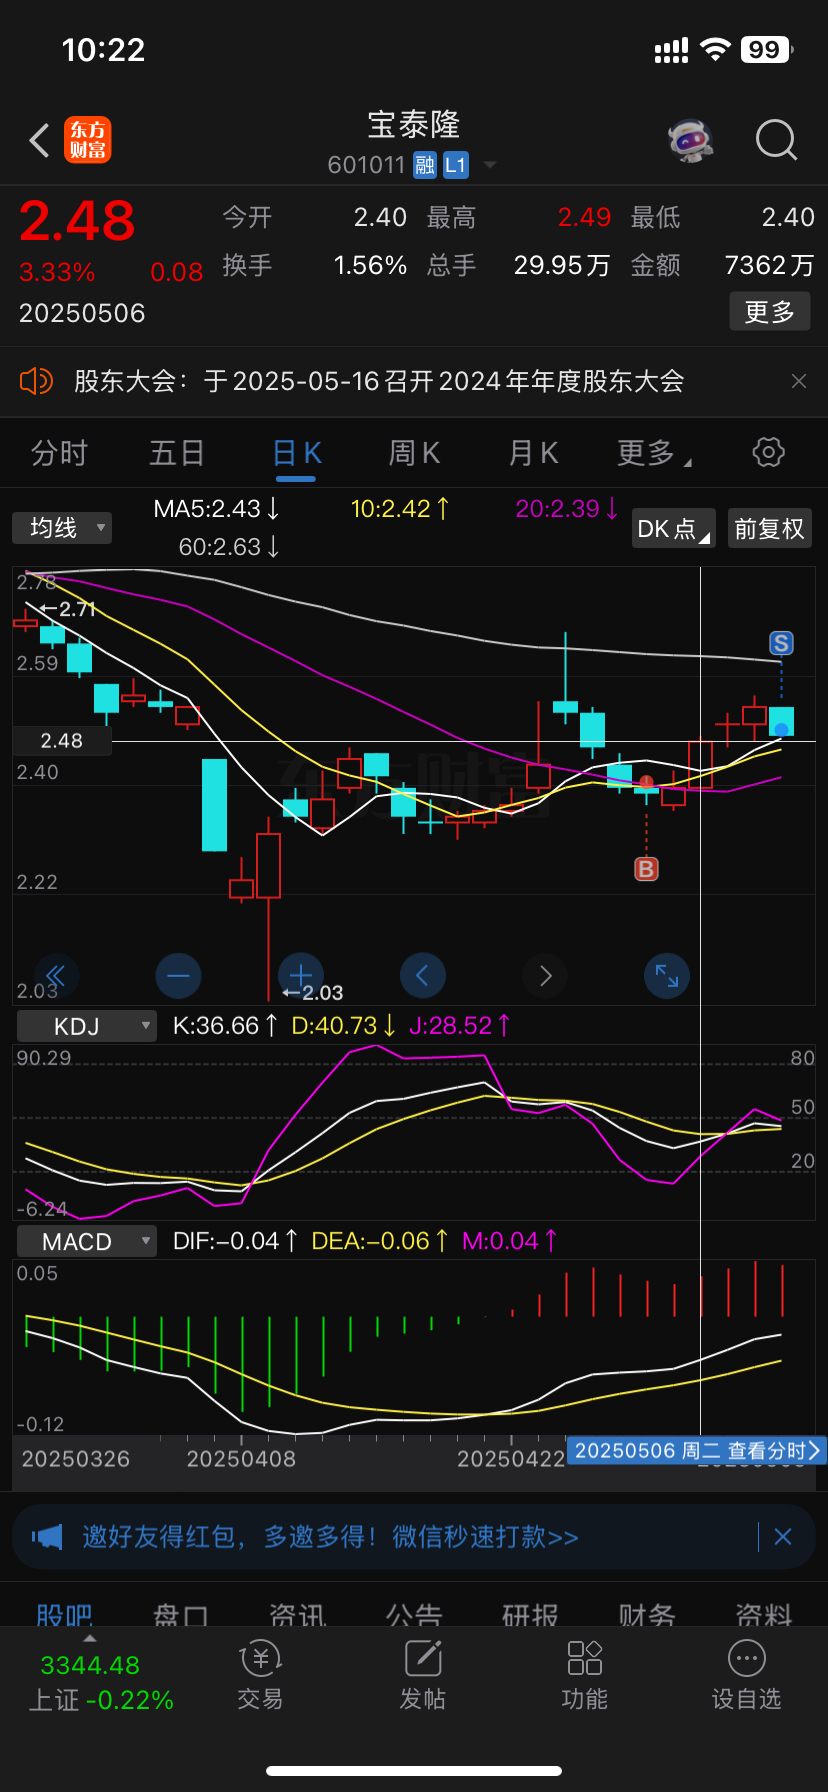Image resolution: width=828 pixels, height=1792 pixels.
Task: Tap MA5:2.43 value
Action: [217, 509]
